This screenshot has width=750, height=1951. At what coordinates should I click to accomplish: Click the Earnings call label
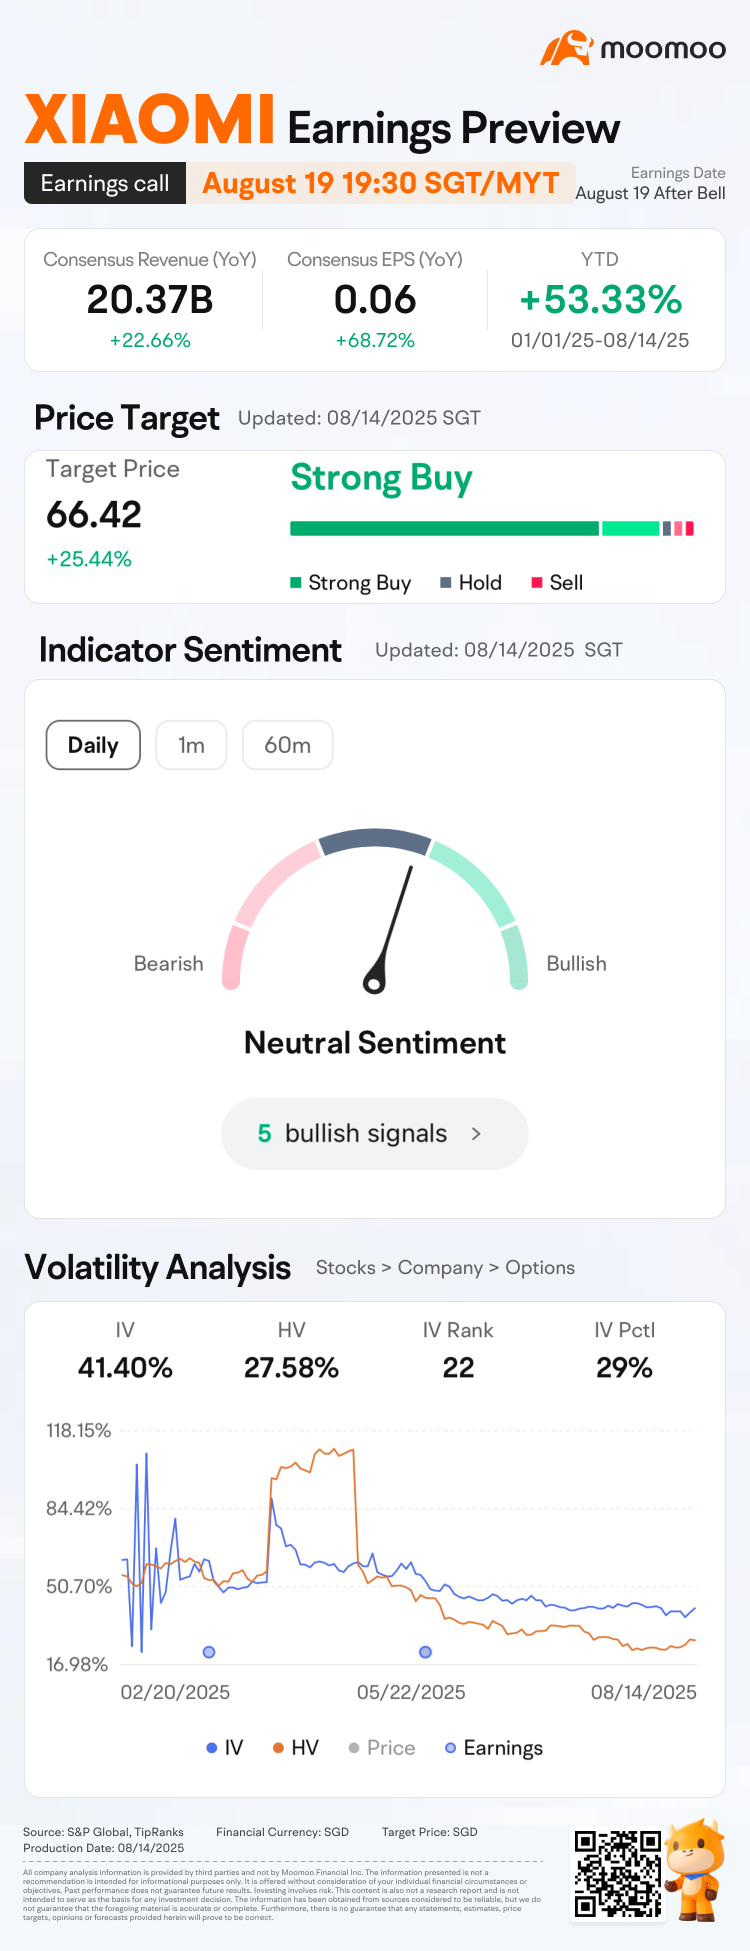pyautogui.click(x=105, y=183)
